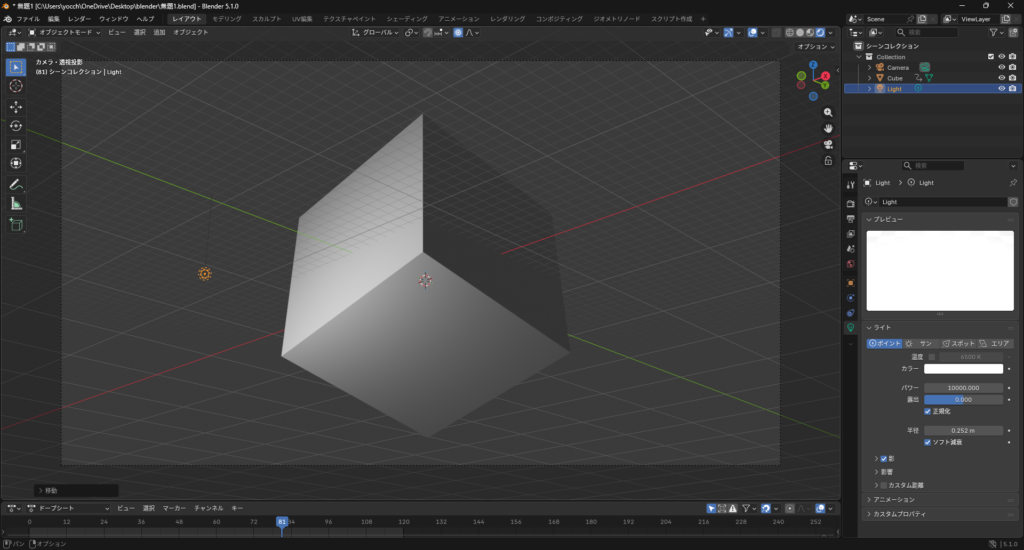Image resolution: width=1024 pixels, height=550 pixels.
Task: Toggle camera view with the camera gizmo icon
Action: click(x=828, y=144)
